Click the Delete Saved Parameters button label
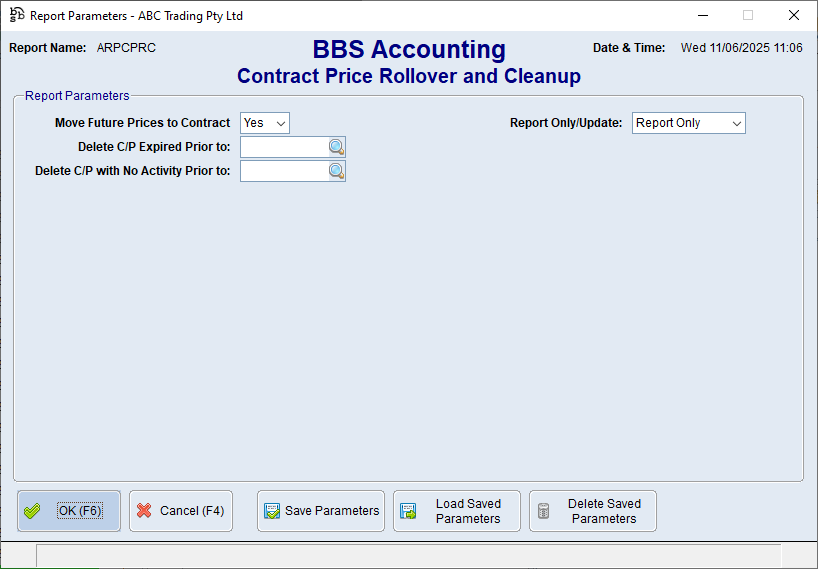The image size is (818, 569). (x=604, y=511)
